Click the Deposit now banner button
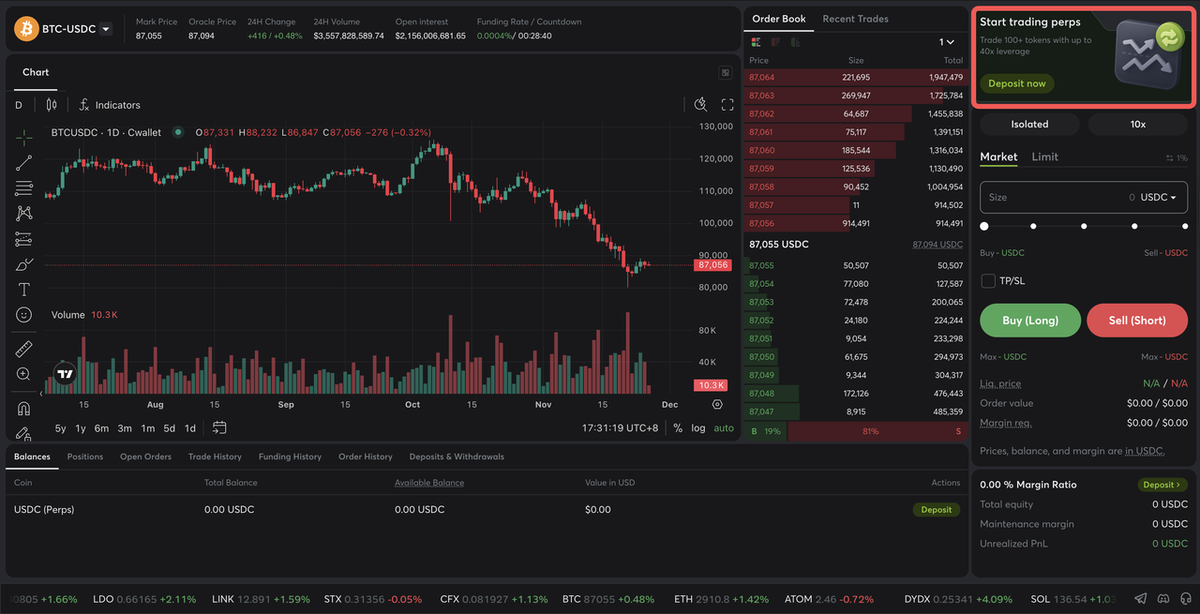 click(x=1017, y=84)
